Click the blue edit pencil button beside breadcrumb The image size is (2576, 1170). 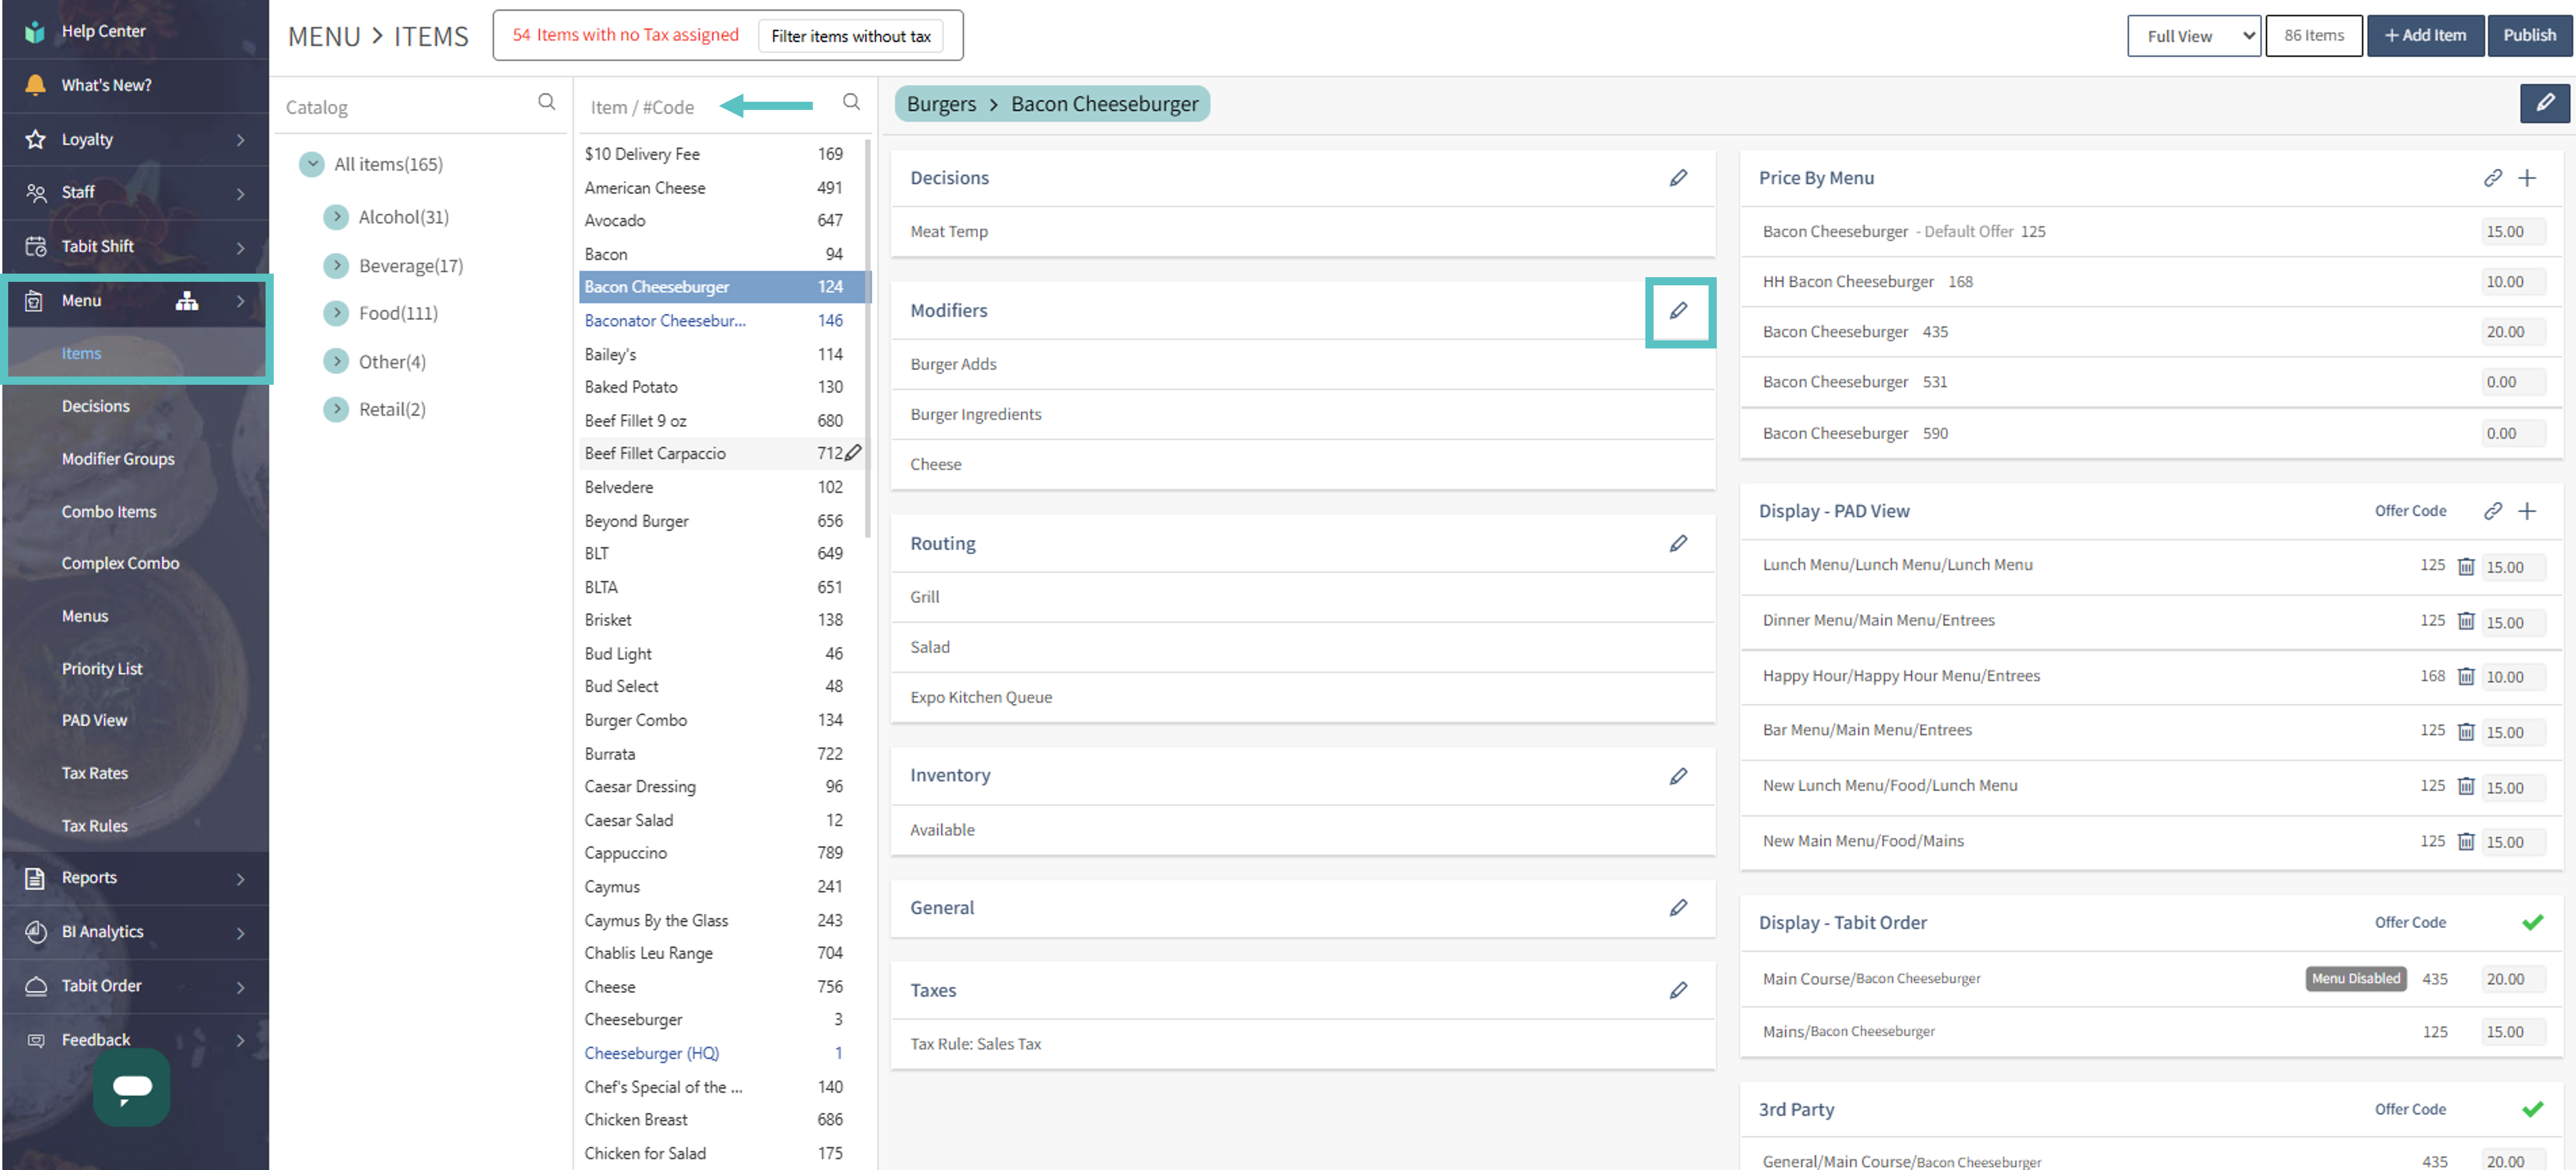point(2544,103)
